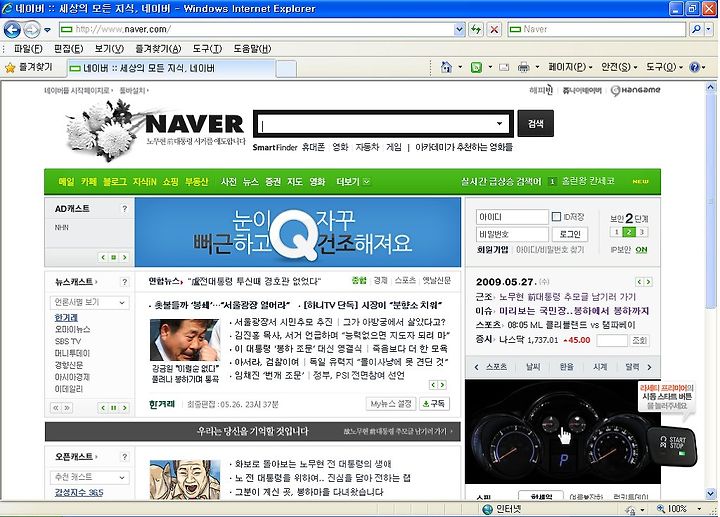Screen dimensions: 720x517
Task: Open the recent pages dropdown next to Forward
Action: tap(47, 30)
